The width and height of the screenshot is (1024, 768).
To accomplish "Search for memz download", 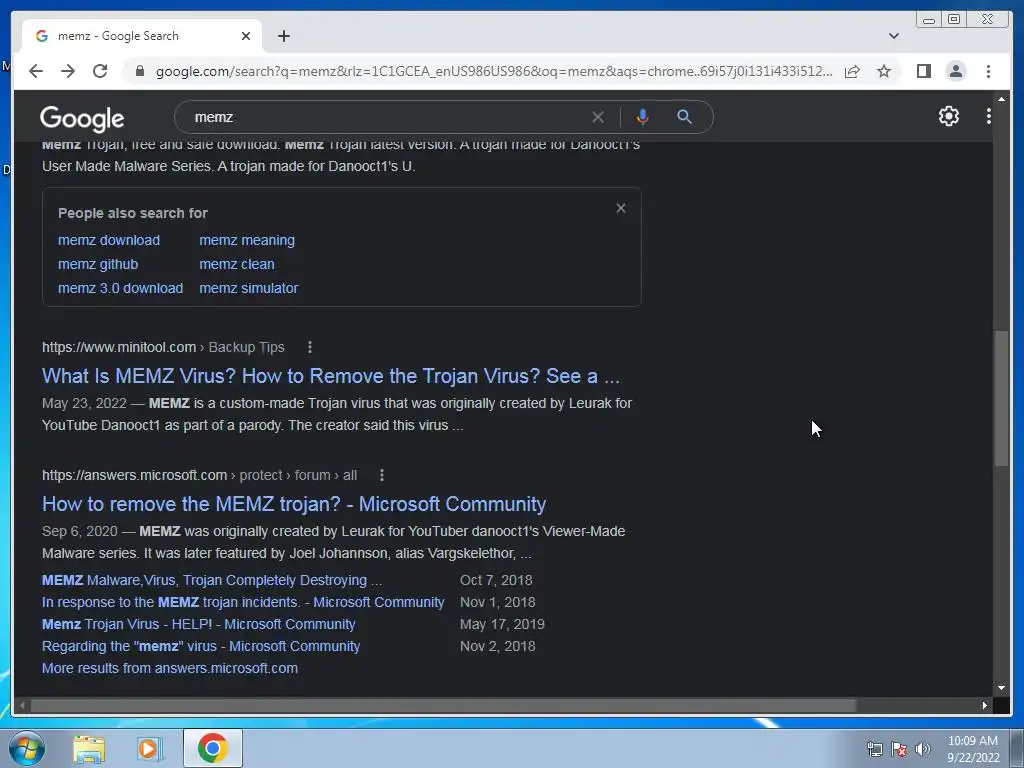I will point(109,240).
